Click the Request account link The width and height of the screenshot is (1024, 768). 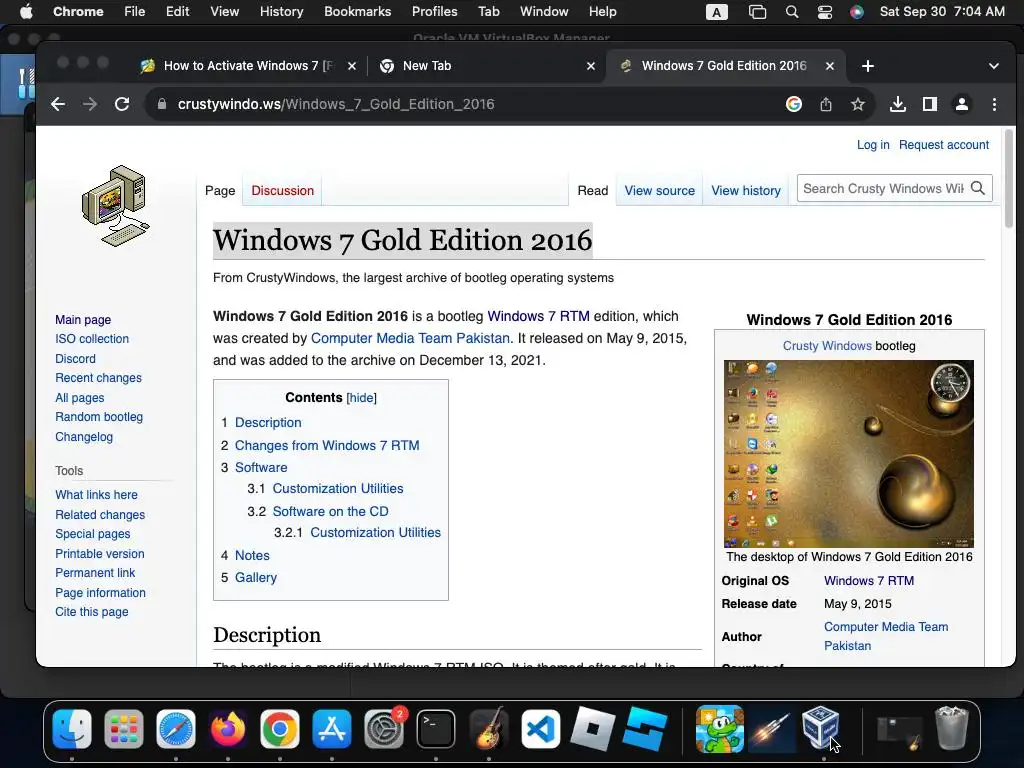[x=944, y=145]
